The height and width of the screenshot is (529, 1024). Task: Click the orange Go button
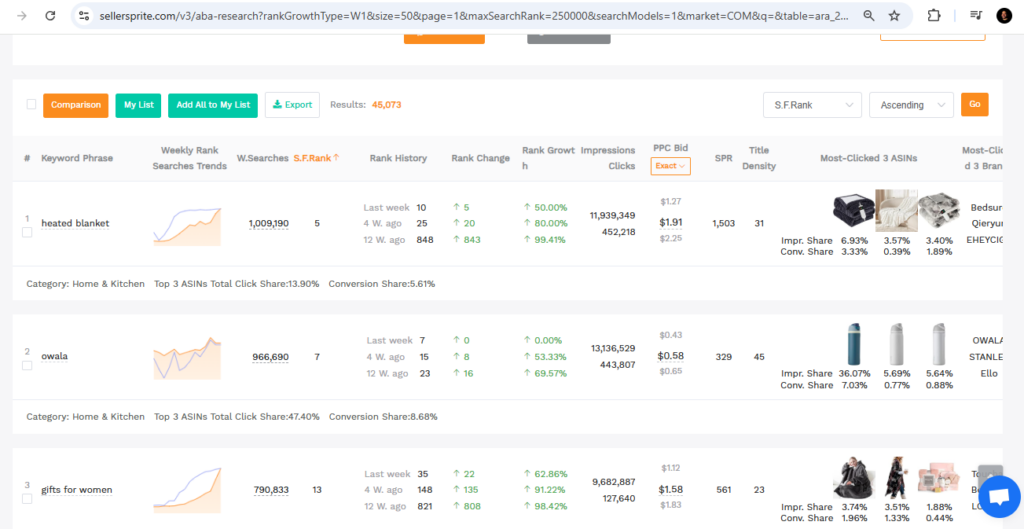974,104
